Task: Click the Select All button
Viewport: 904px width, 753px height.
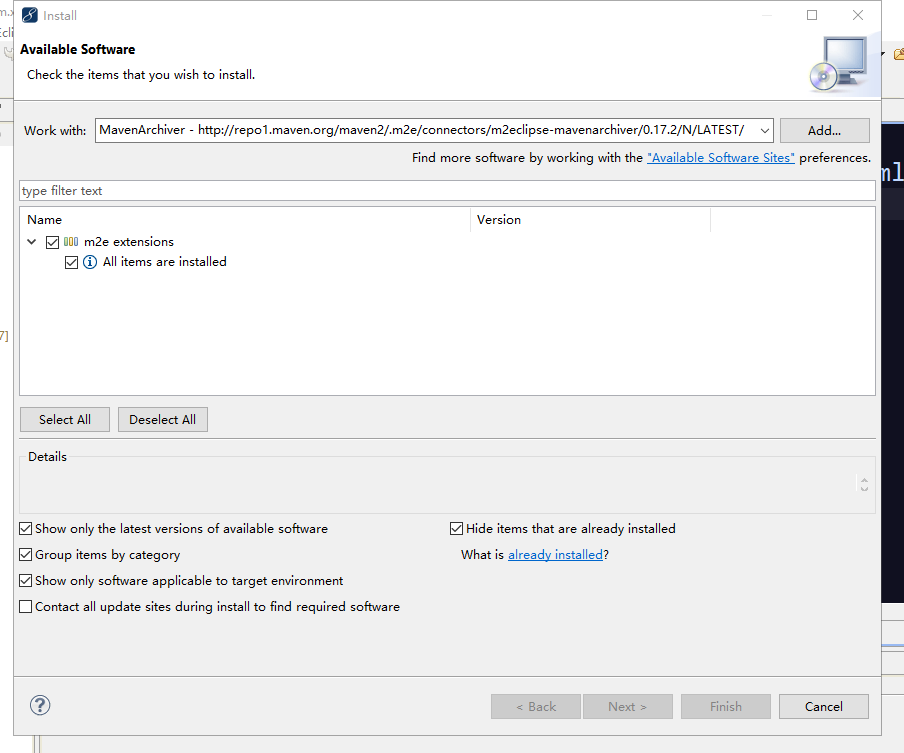Action: click(x=65, y=420)
